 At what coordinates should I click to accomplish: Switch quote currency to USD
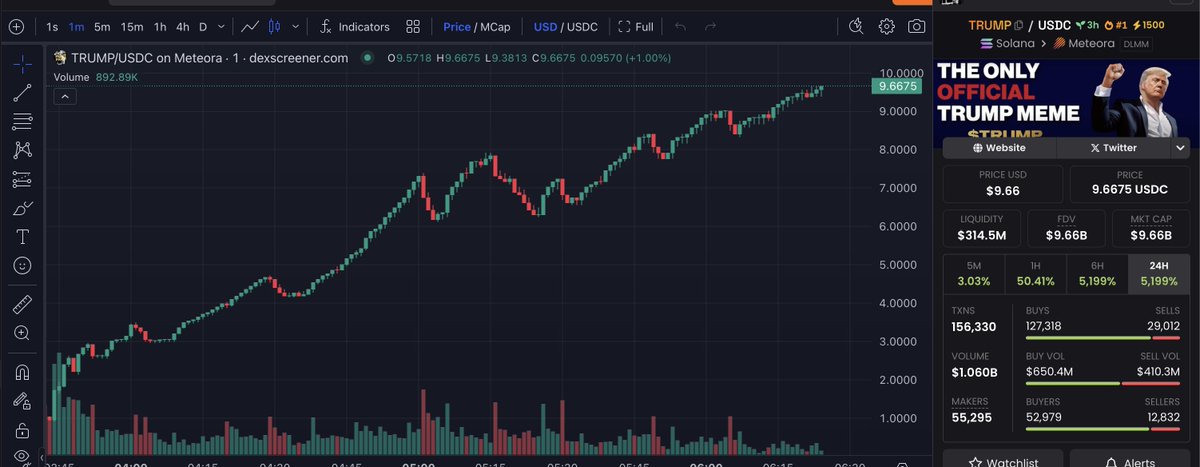click(545, 27)
